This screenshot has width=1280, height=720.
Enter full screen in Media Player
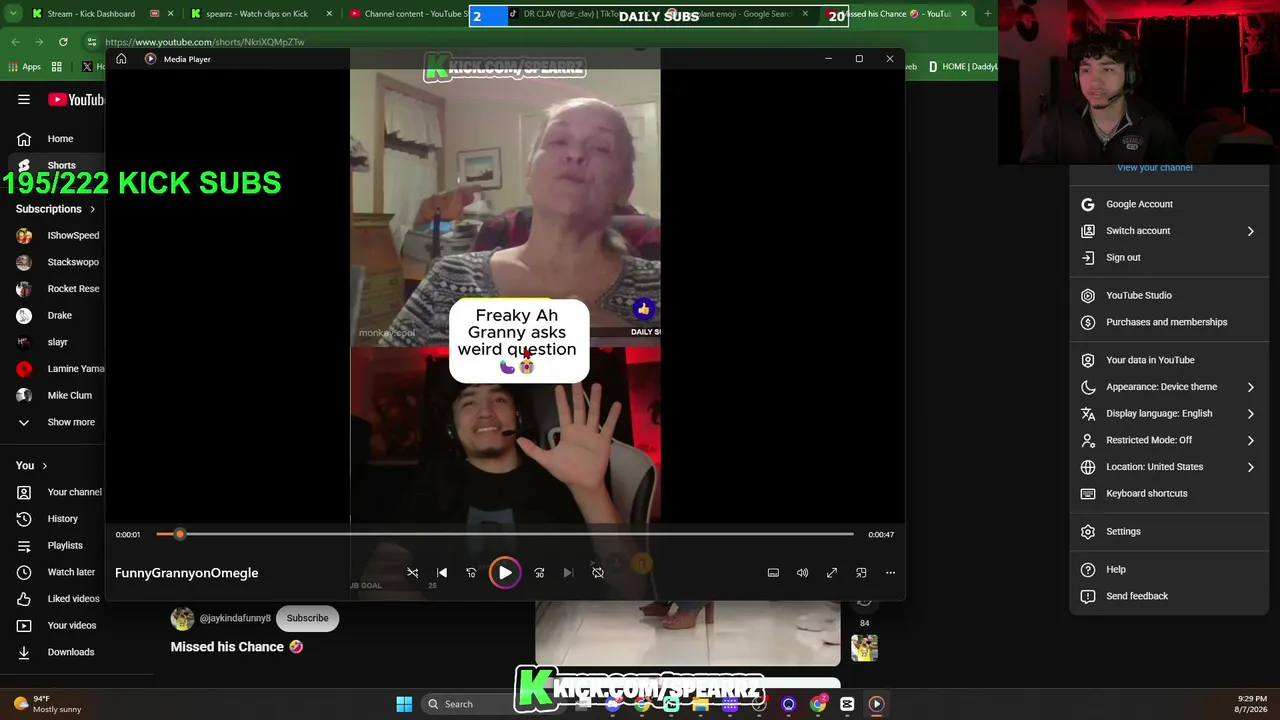click(832, 573)
